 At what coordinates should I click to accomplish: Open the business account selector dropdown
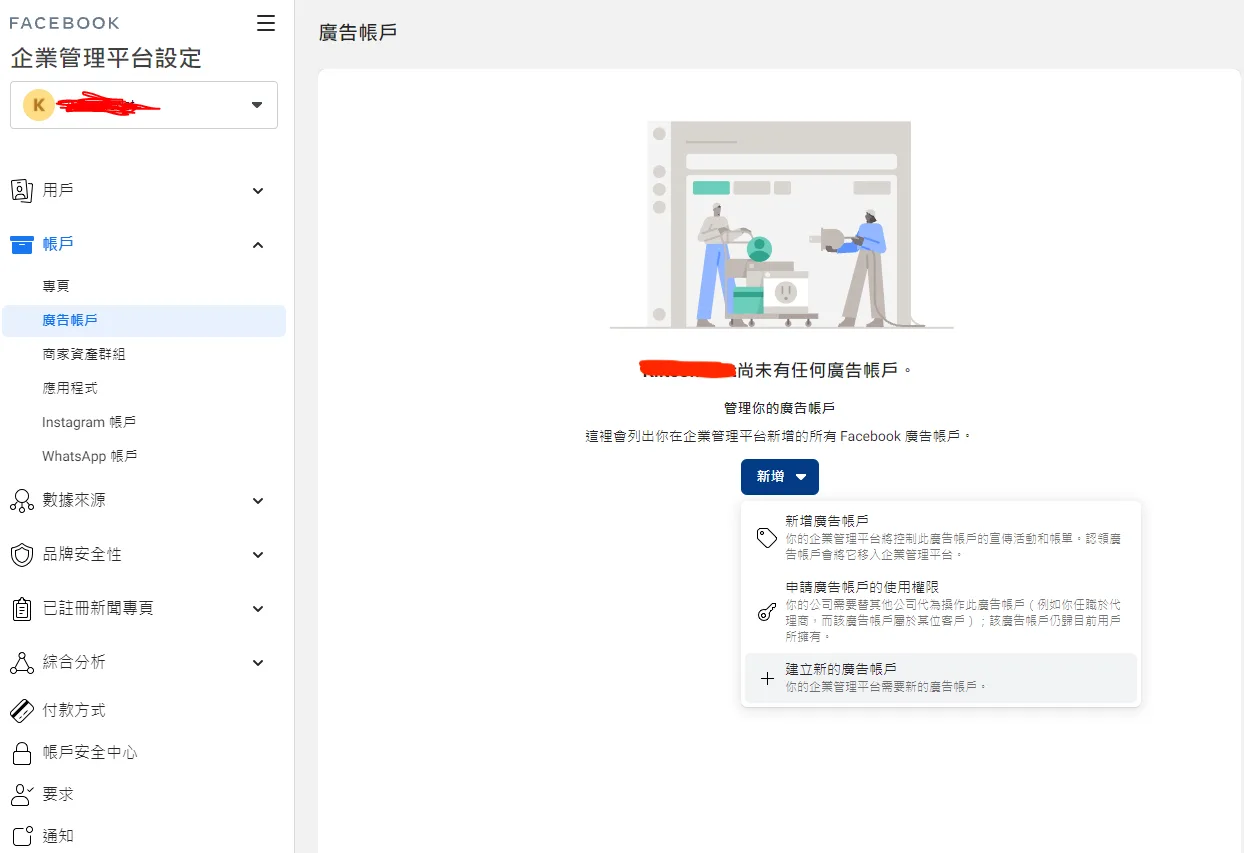[258, 104]
